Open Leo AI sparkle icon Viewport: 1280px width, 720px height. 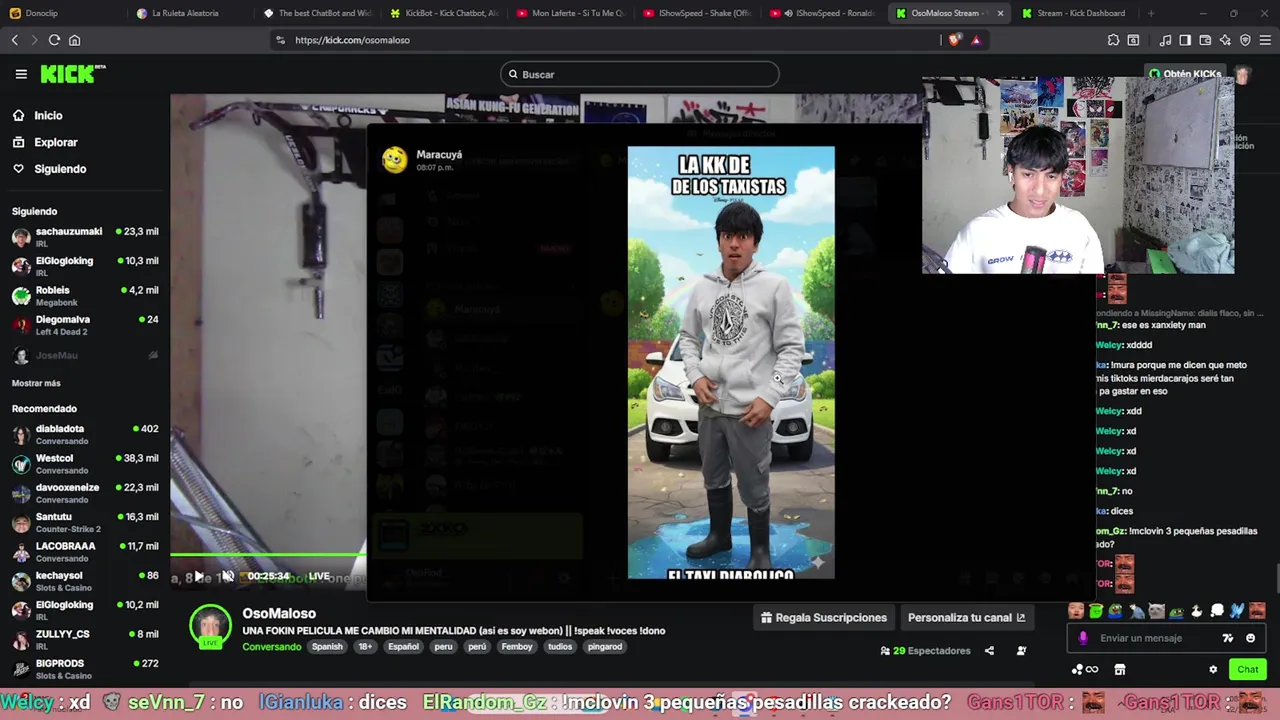pyautogui.click(x=1225, y=40)
